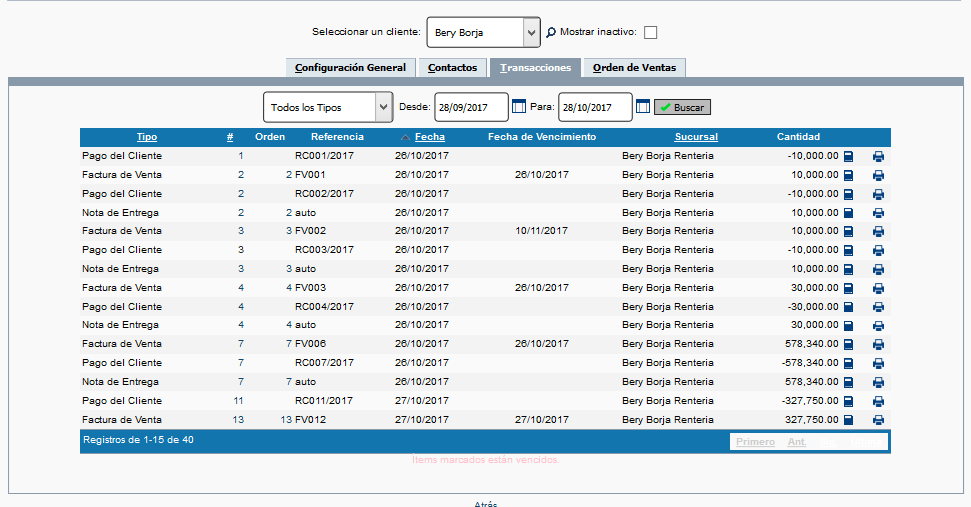
Task: Open the calendar picker for Desde date
Action: [519, 107]
